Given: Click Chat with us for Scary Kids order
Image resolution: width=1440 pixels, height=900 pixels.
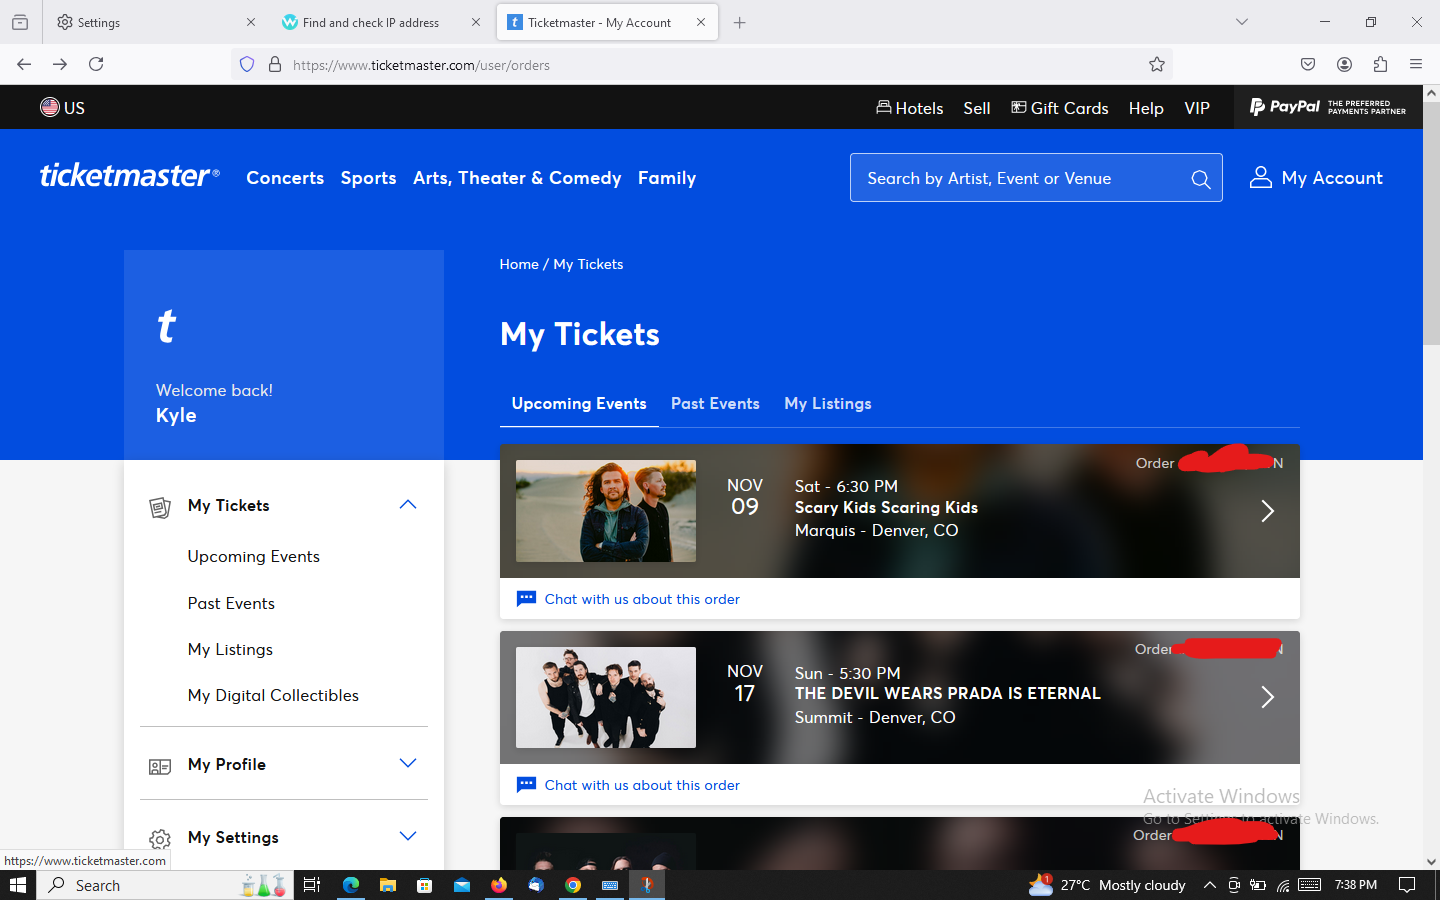Looking at the screenshot, I should tap(642, 599).
